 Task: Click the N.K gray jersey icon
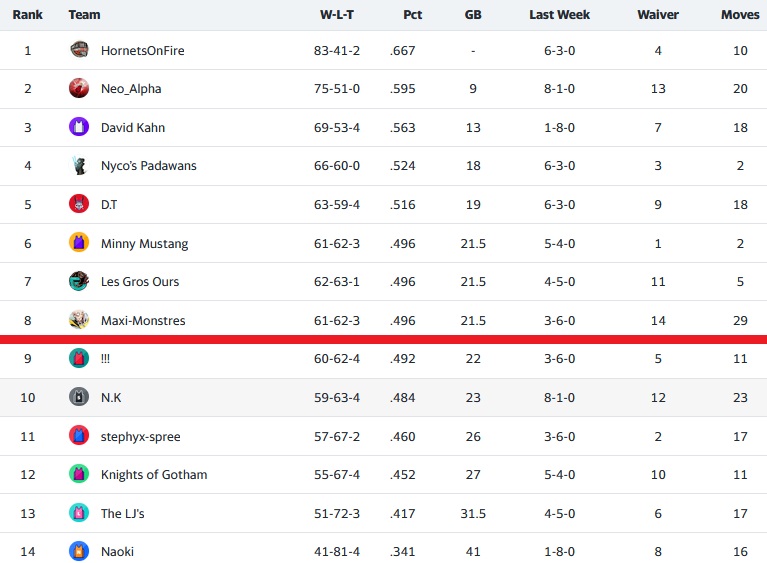pyautogui.click(x=79, y=397)
